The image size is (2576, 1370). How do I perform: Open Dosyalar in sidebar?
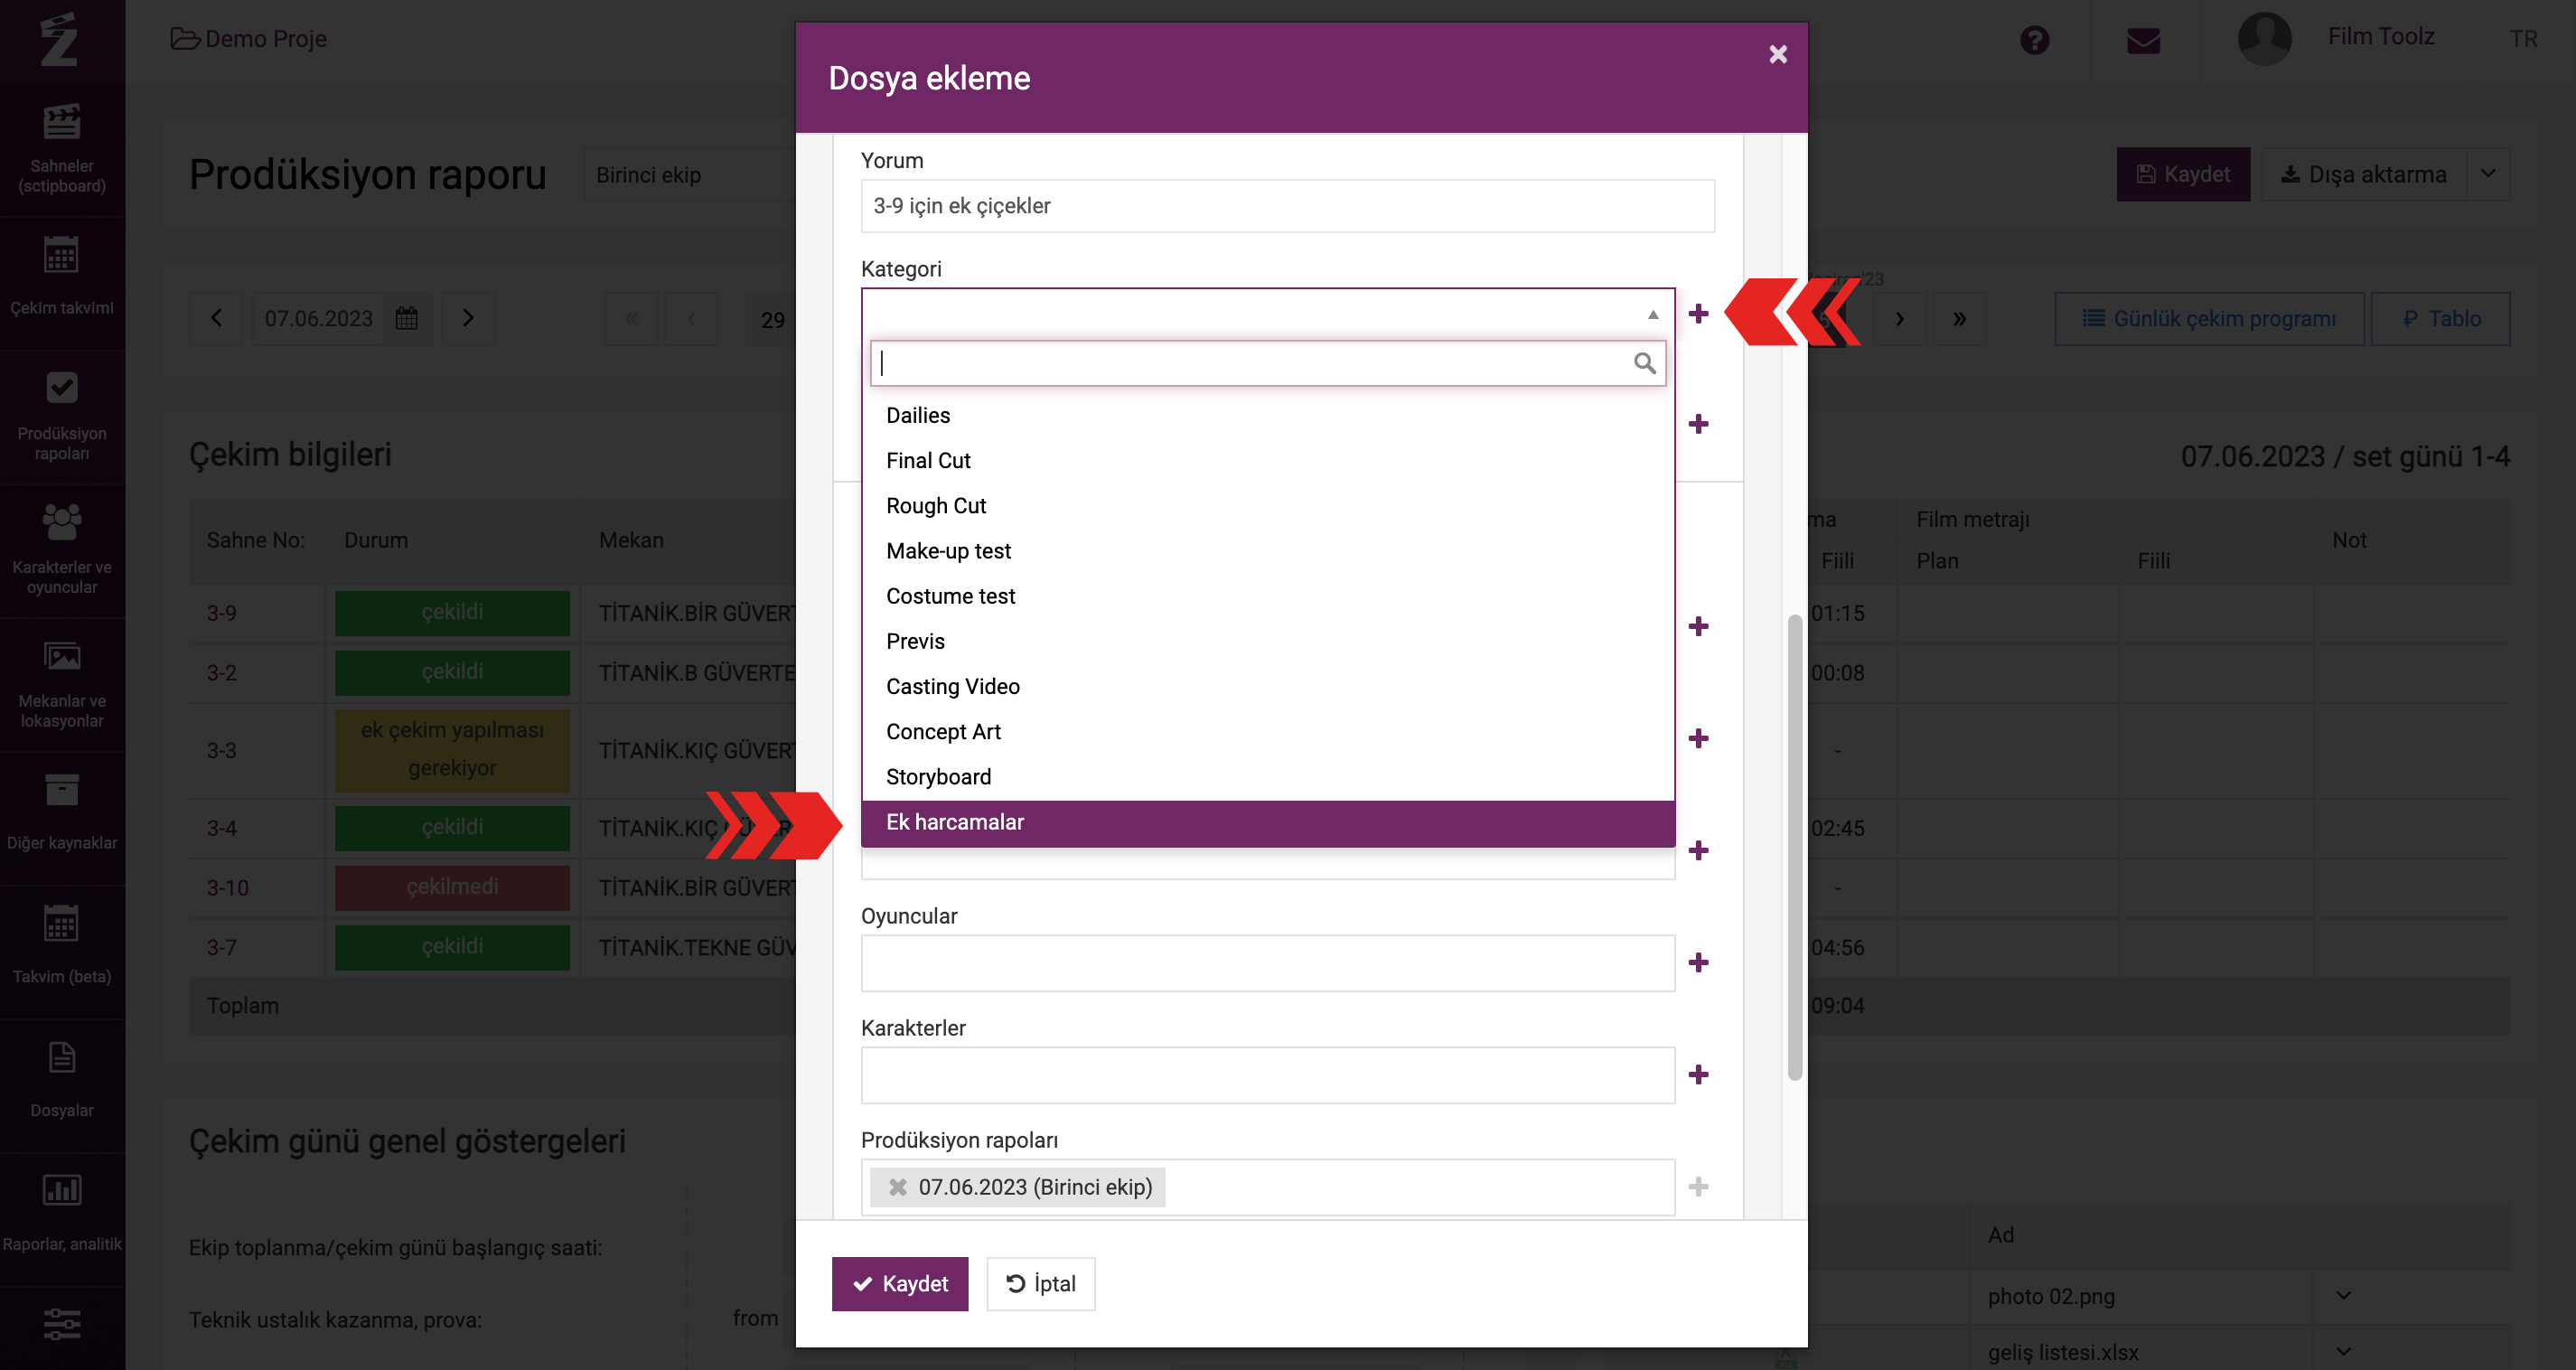62,1078
